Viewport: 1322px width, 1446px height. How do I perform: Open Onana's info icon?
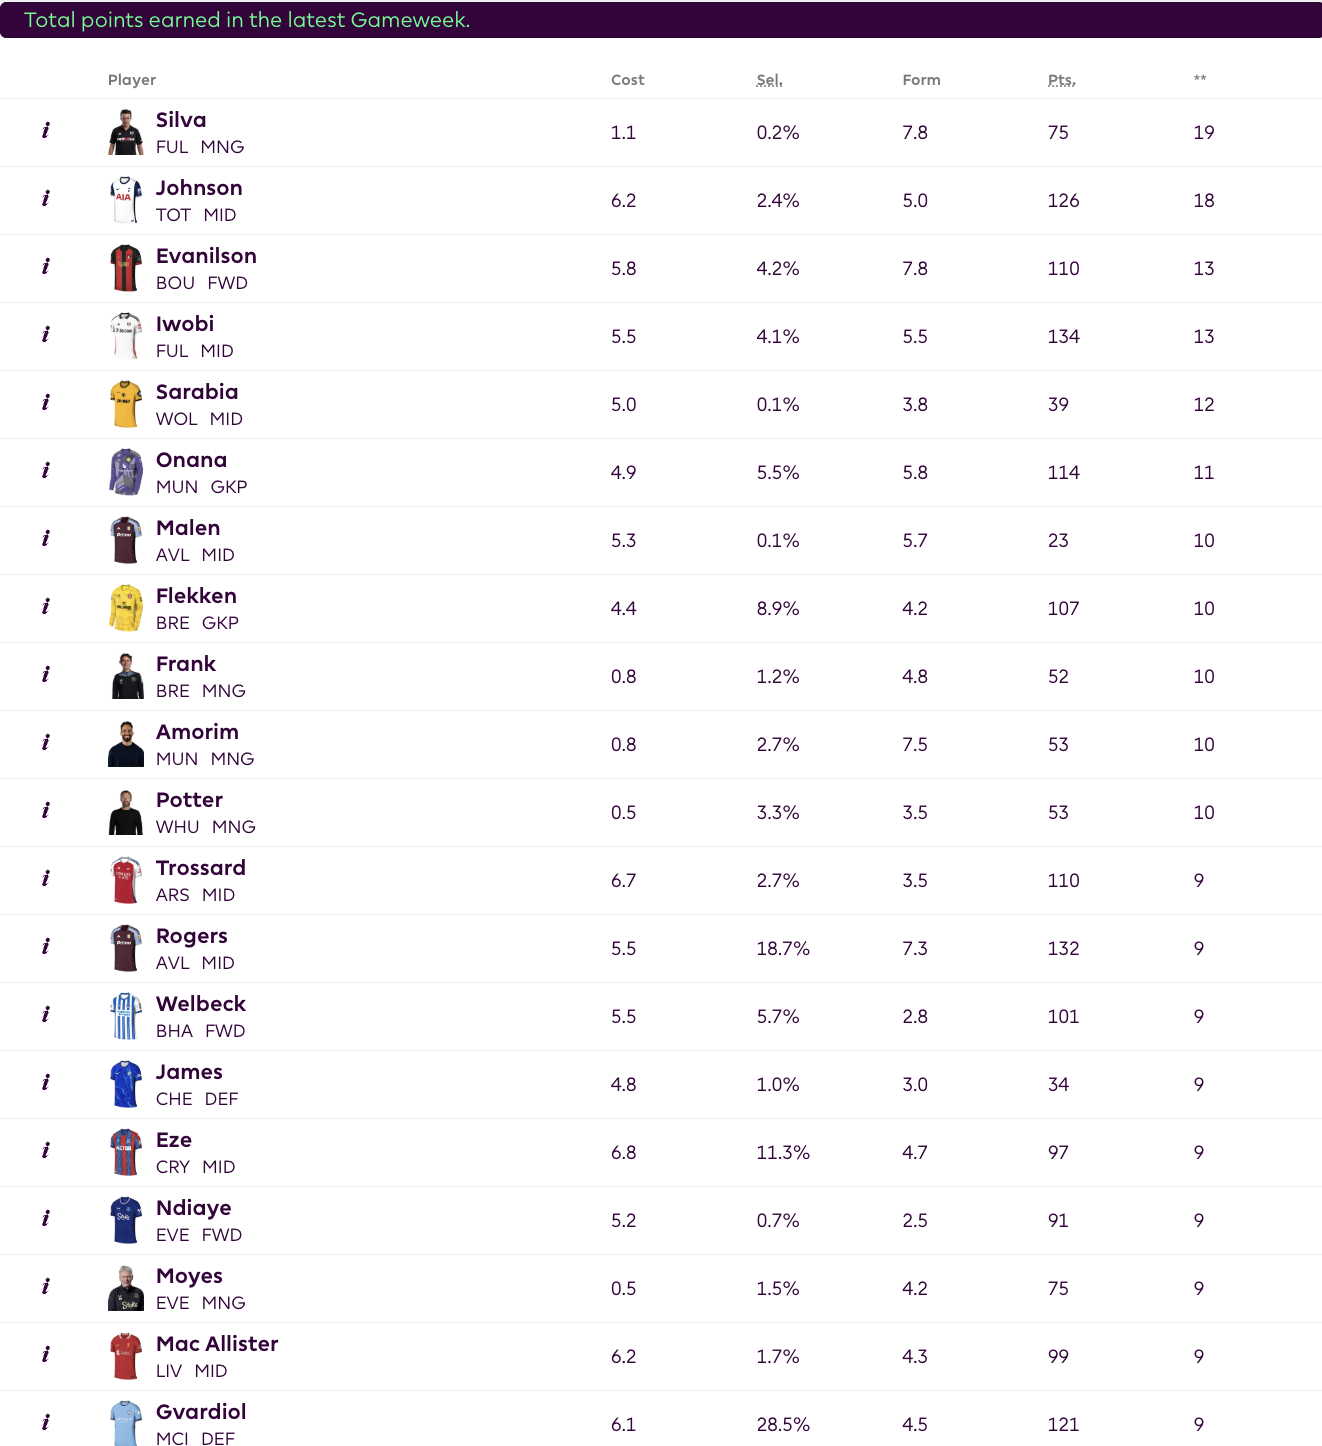click(45, 471)
